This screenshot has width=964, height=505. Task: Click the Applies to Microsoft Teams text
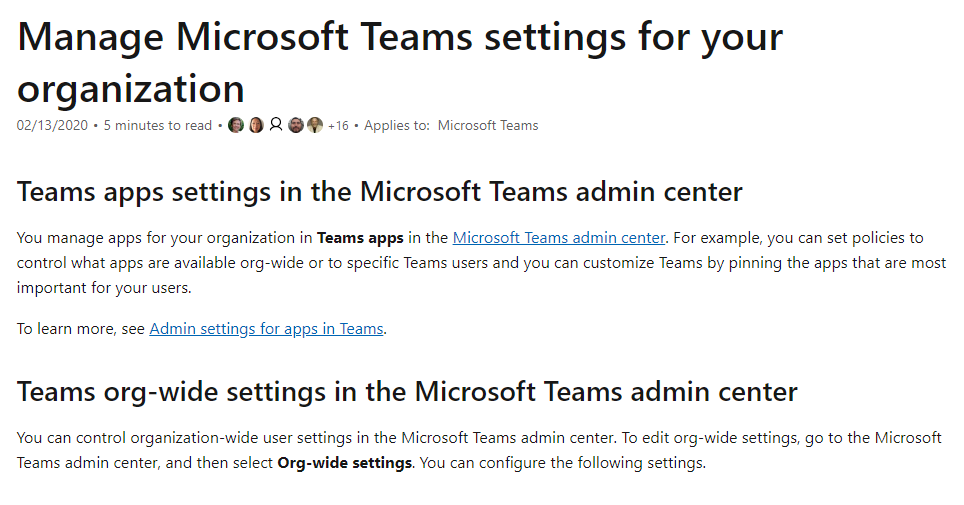(451, 125)
